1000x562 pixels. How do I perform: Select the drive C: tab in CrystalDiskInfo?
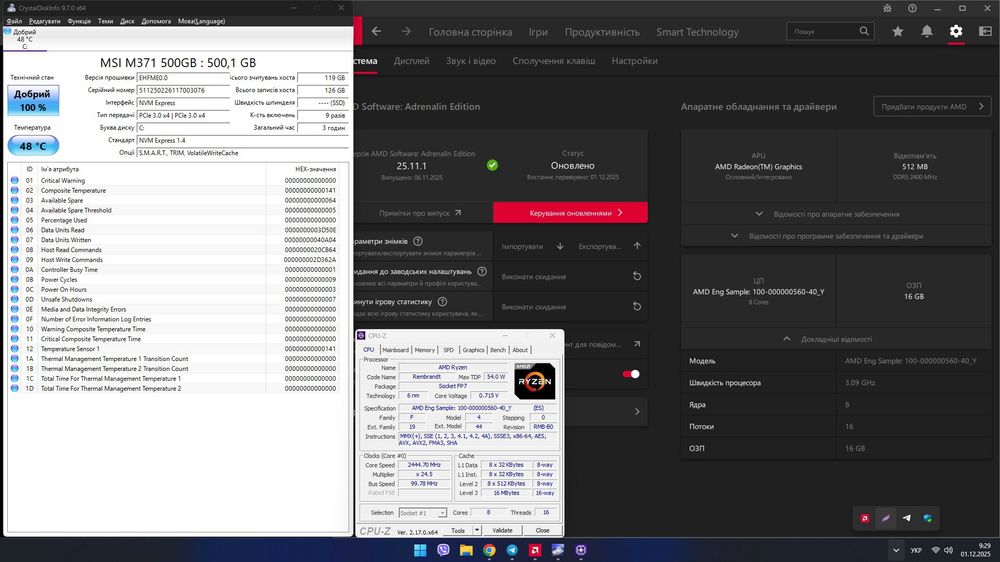tap(25, 39)
